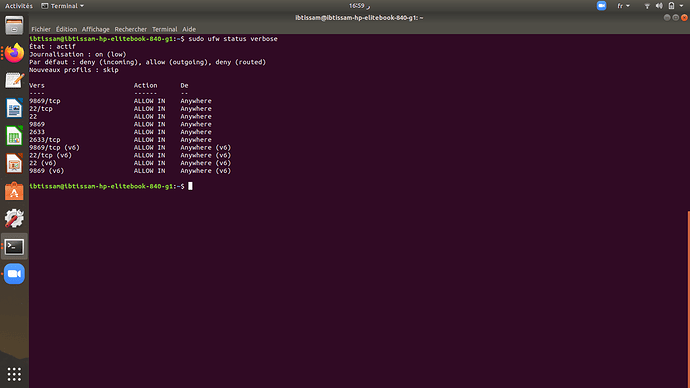This screenshot has width=690, height=388.
Task: Open the network status icon in top bar
Action: (647, 6)
